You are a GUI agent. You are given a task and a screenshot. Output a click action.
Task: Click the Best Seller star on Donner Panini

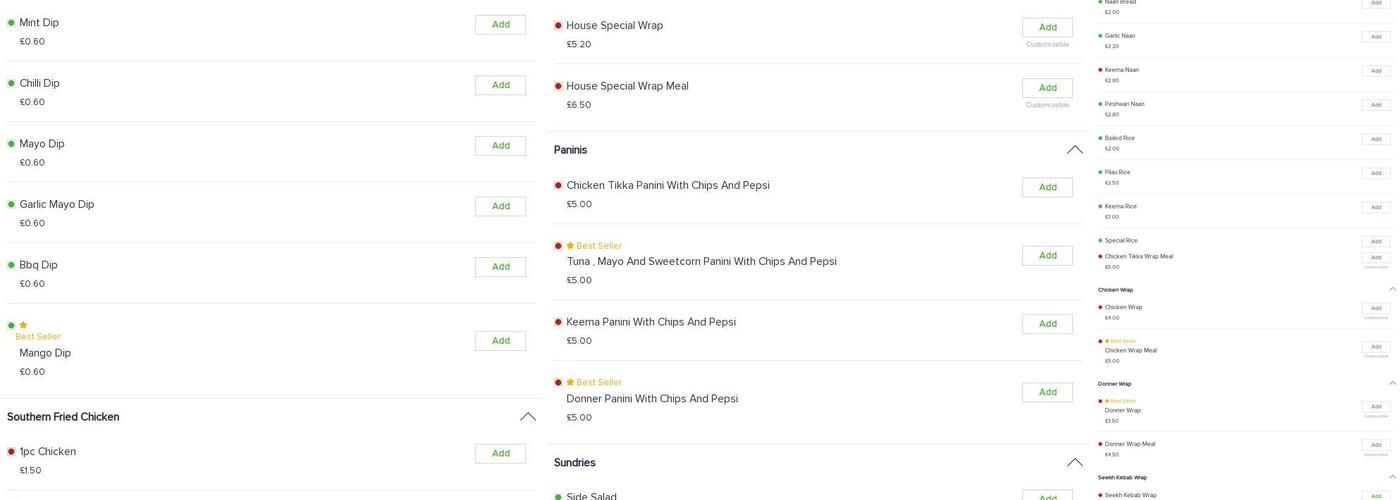pos(570,383)
